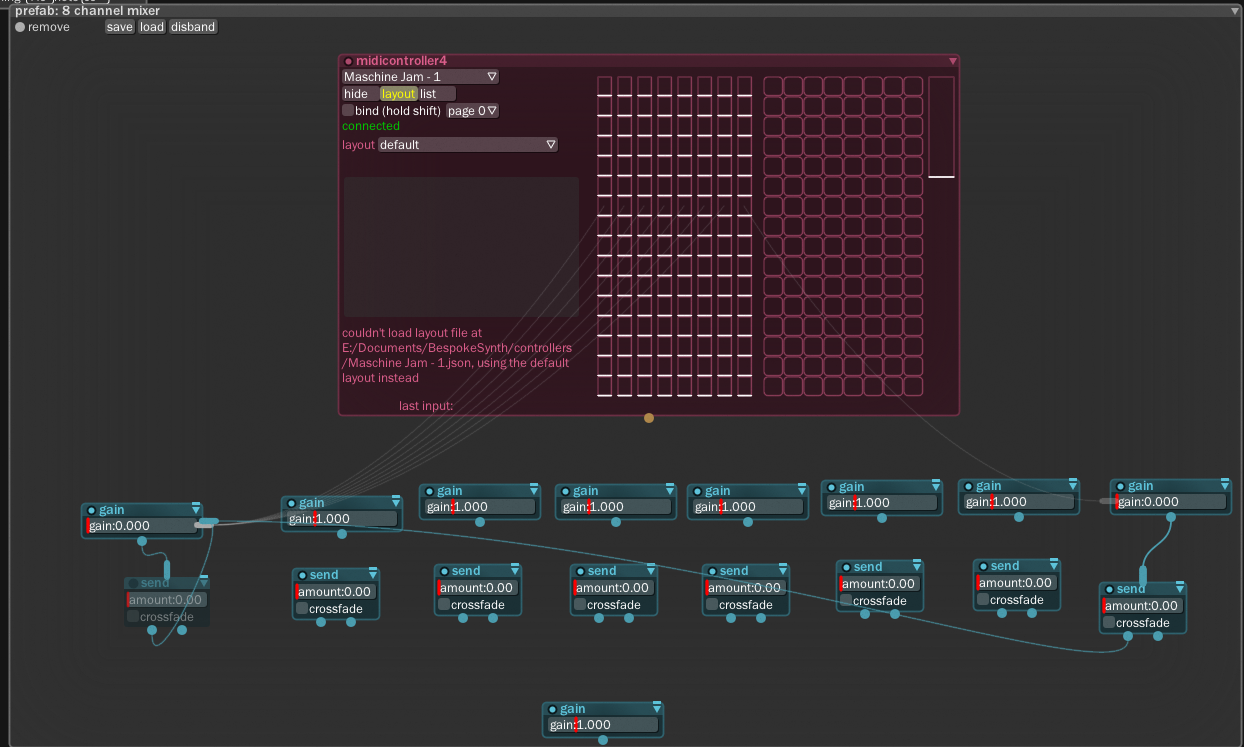The height and width of the screenshot is (747, 1244).
Task: Open the Maschine Jam - 1 device dropdown
Action: [x=419, y=76]
